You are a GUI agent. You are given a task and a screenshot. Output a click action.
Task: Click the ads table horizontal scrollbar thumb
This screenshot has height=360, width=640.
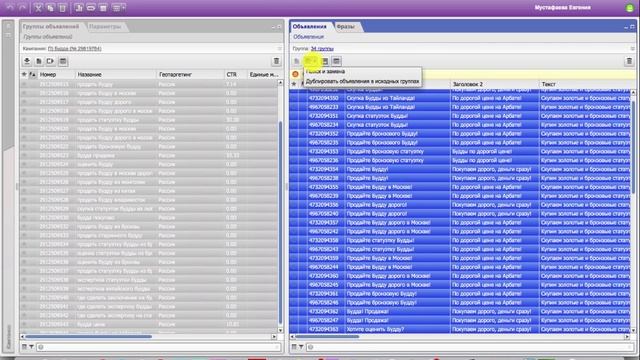[327, 337]
